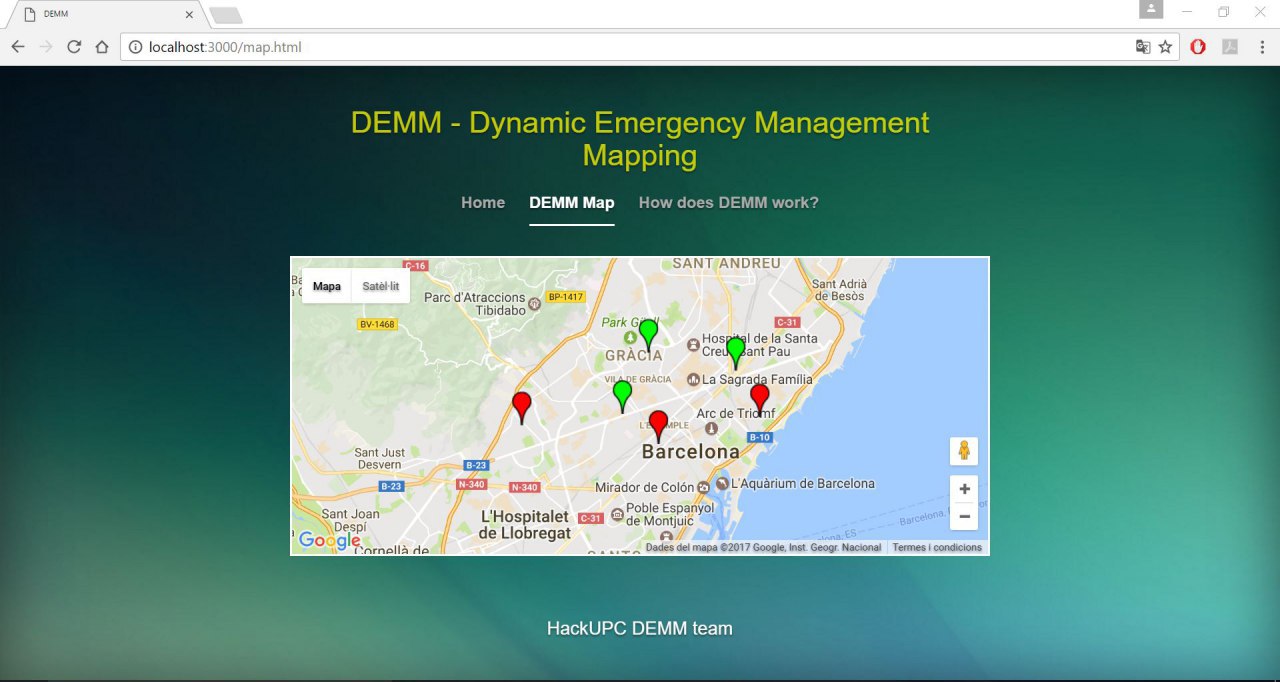Image resolution: width=1280 pixels, height=682 pixels.
Task: Open a new browser tab
Action: point(226,15)
